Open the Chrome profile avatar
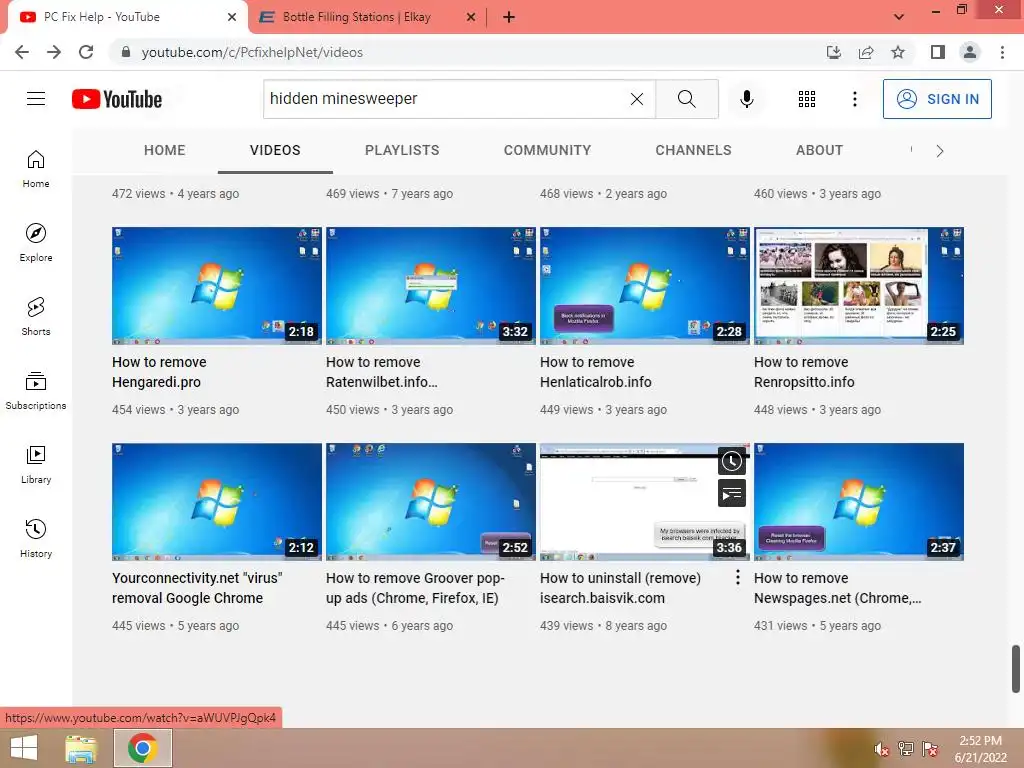This screenshot has width=1024, height=768. pos(970,52)
